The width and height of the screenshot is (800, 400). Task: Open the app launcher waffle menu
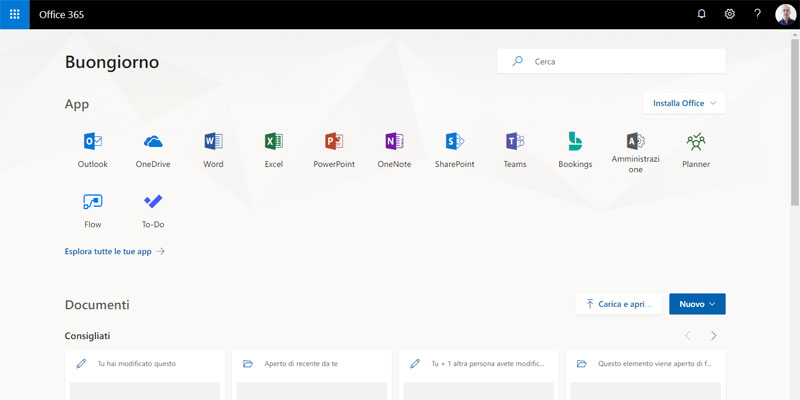[15, 14]
